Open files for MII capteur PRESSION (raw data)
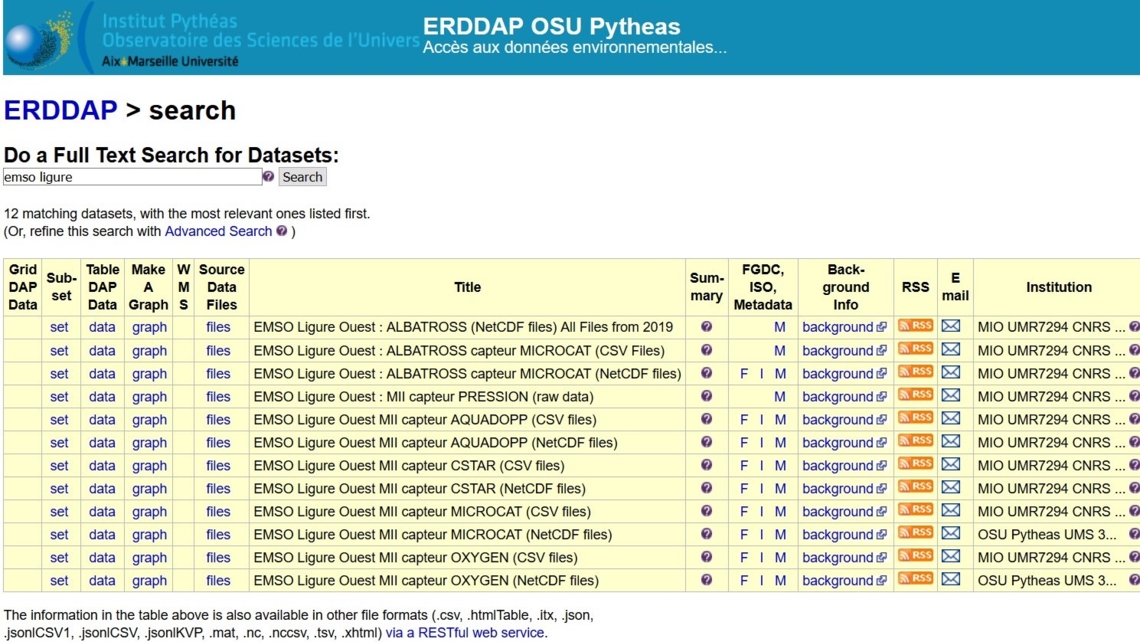 coord(218,396)
